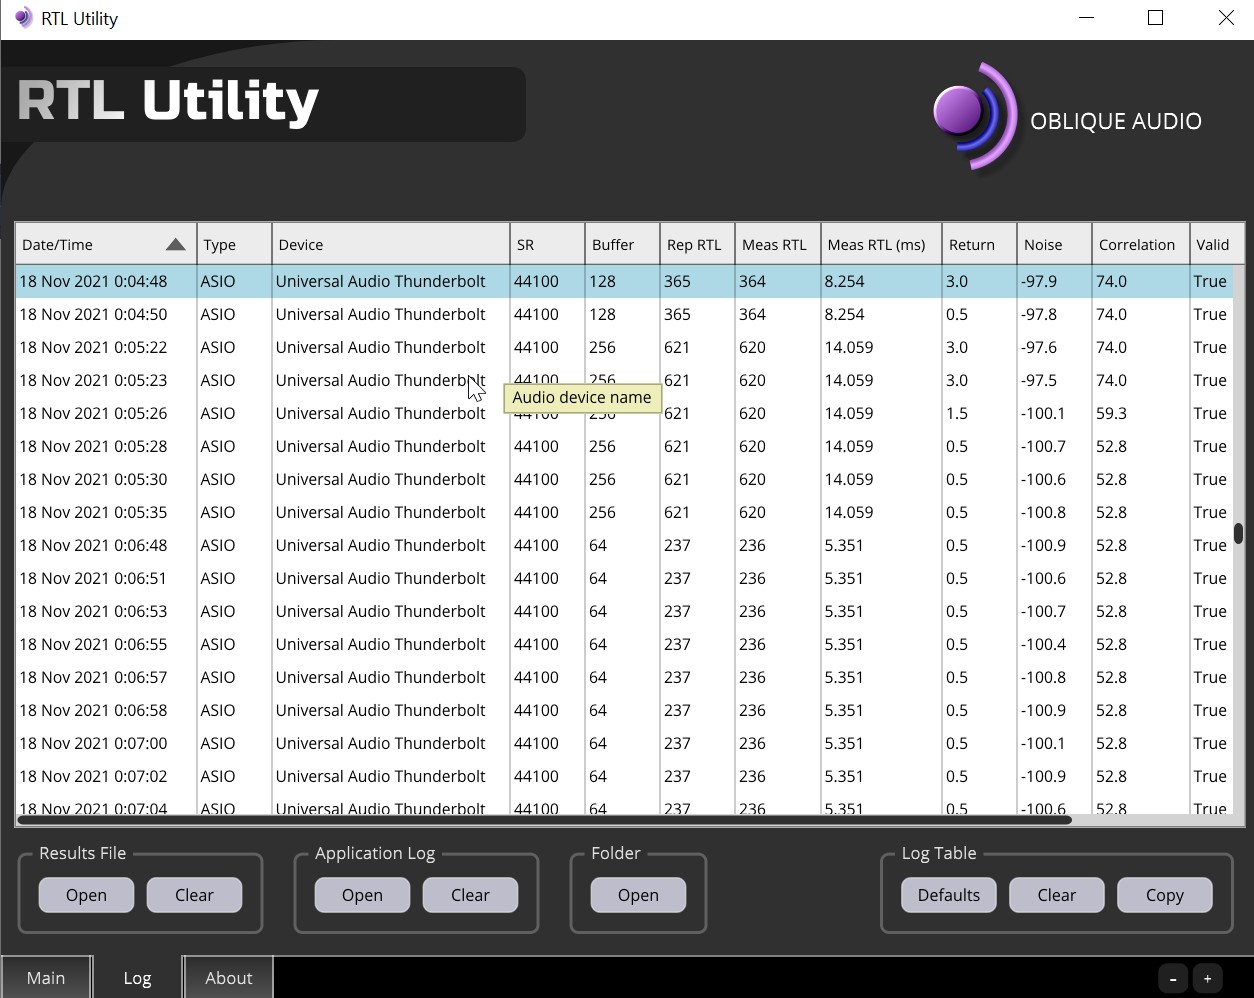Click the horizontal scrollbar of the log table

click(x=545, y=820)
